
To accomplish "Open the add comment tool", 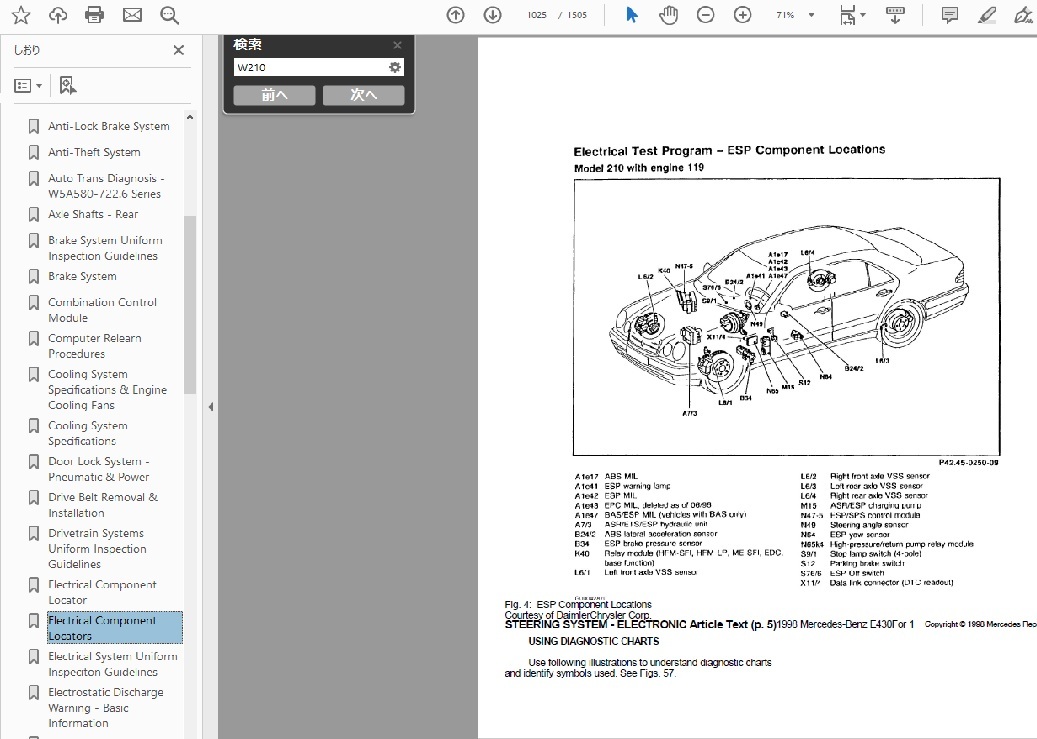I will point(949,15).
